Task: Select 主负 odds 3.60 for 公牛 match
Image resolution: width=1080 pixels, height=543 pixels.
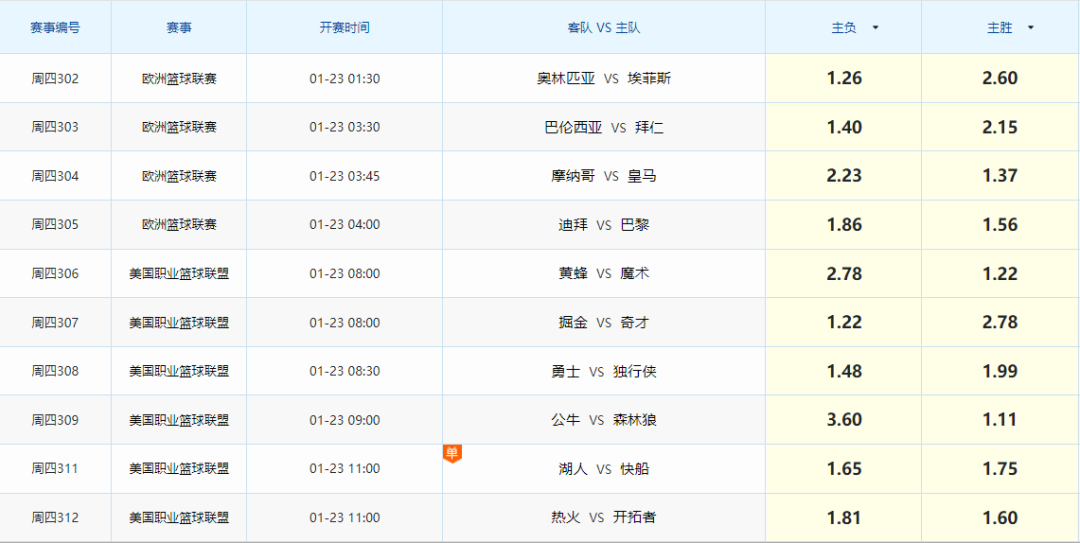Action: pyautogui.click(x=844, y=420)
